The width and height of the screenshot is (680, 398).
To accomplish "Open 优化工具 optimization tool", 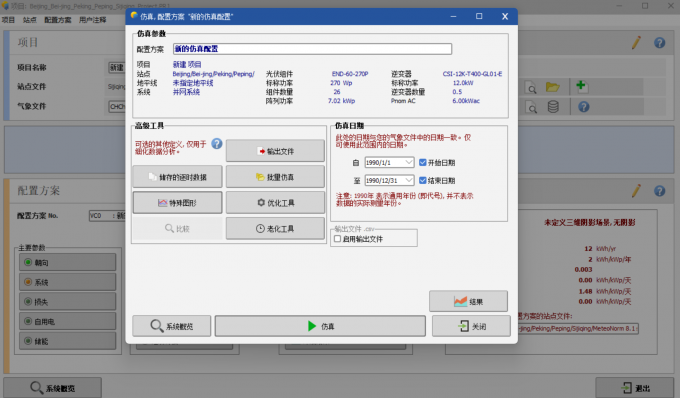I will pos(275,202).
